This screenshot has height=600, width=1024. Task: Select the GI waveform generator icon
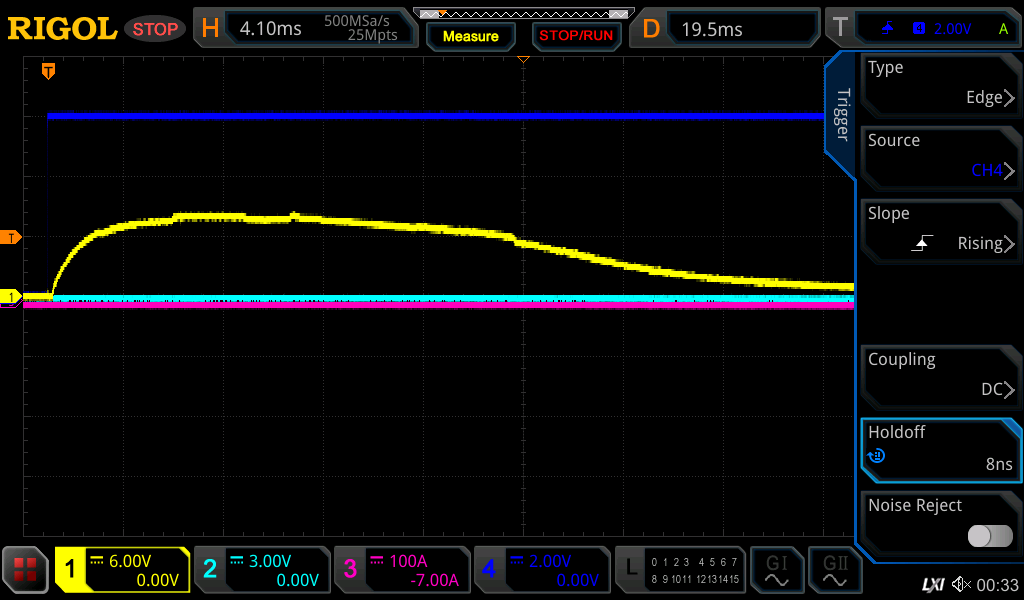776,570
